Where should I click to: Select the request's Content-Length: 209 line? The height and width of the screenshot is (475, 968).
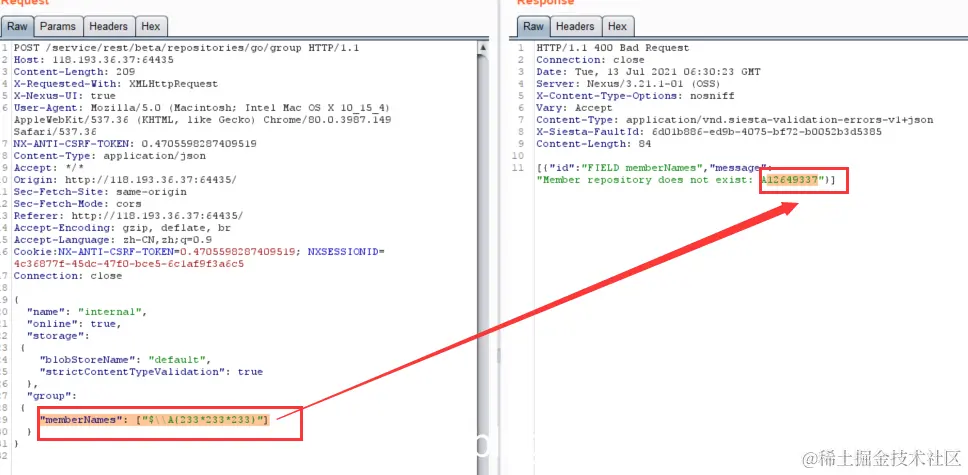click(x=74, y=72)
